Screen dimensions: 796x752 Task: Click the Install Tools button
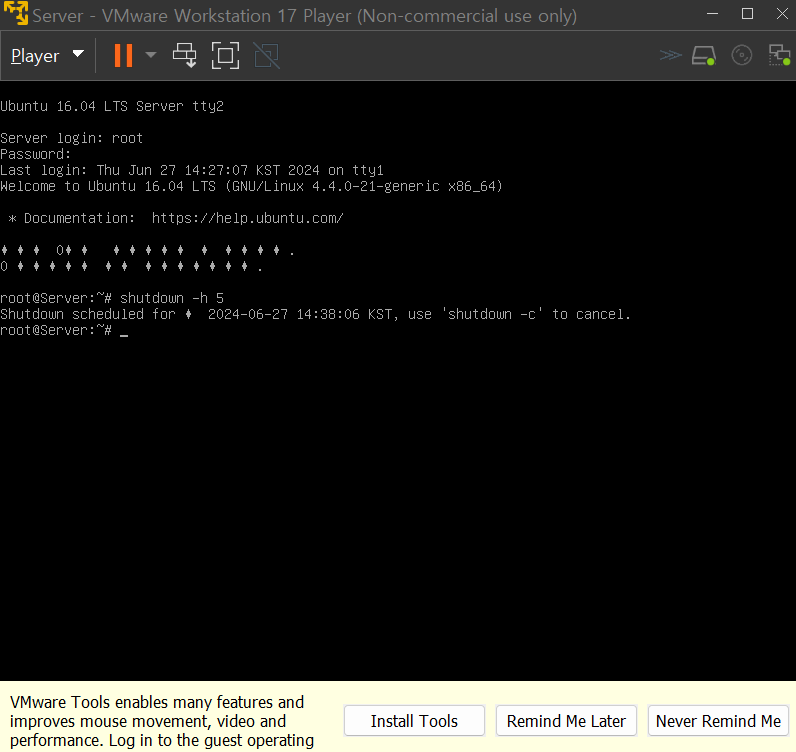[414, 721]
